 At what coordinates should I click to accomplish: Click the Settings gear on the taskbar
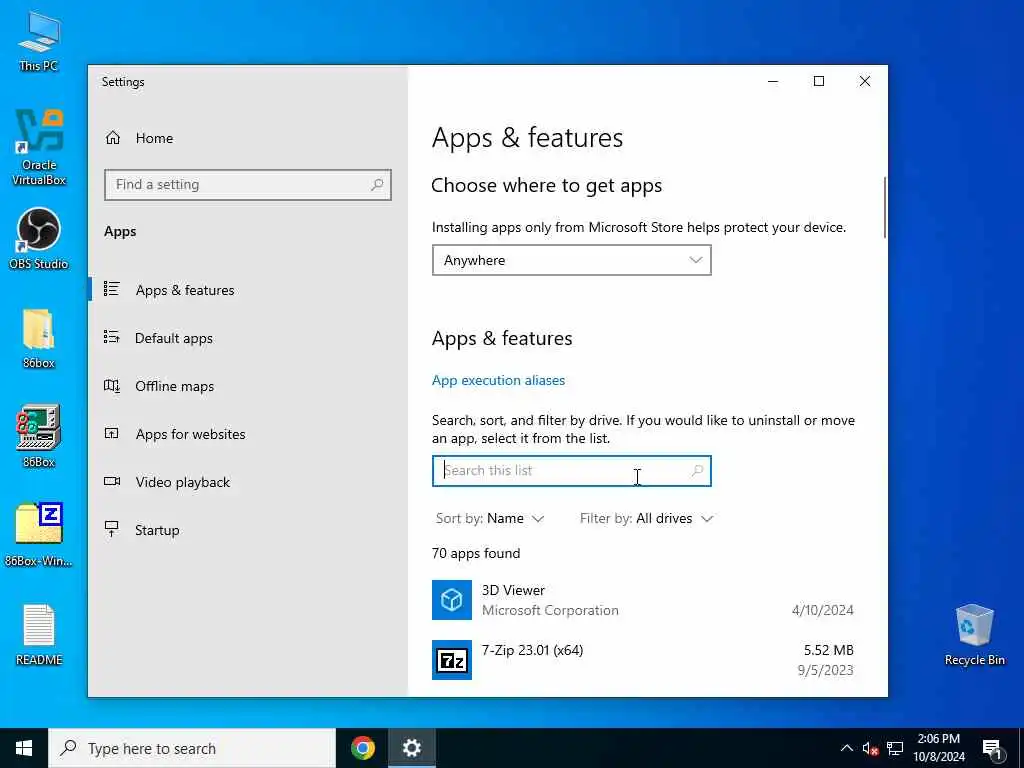(x=411, y=748)
